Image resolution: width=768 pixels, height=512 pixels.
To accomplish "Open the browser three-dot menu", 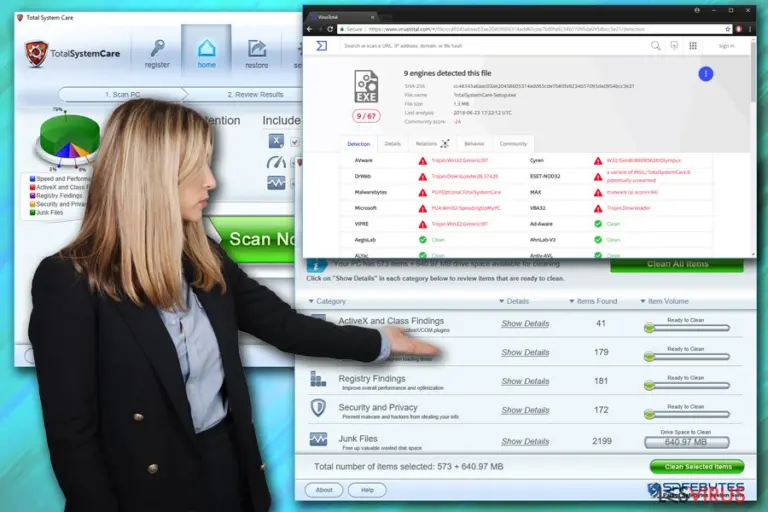I will [749, 29].
